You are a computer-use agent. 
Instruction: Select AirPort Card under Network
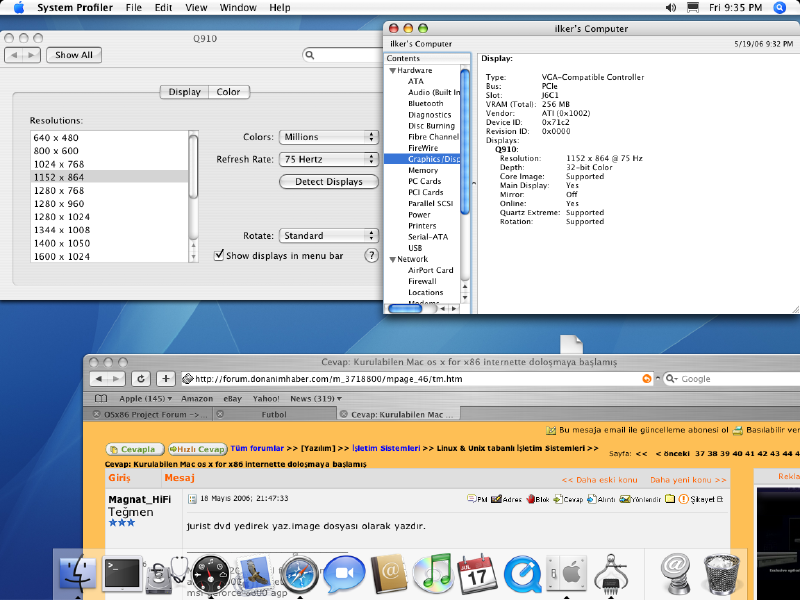430,270
